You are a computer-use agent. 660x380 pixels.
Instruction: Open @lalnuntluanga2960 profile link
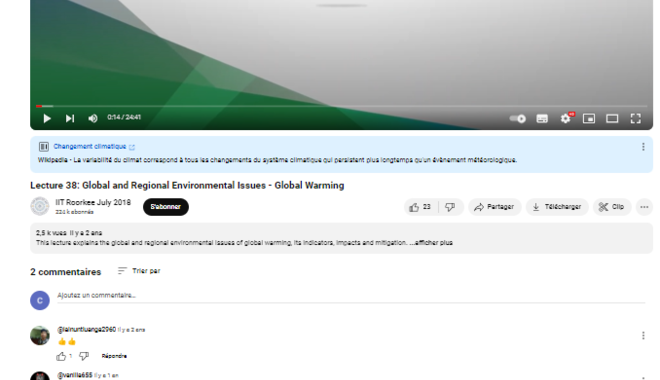(86, 330)
